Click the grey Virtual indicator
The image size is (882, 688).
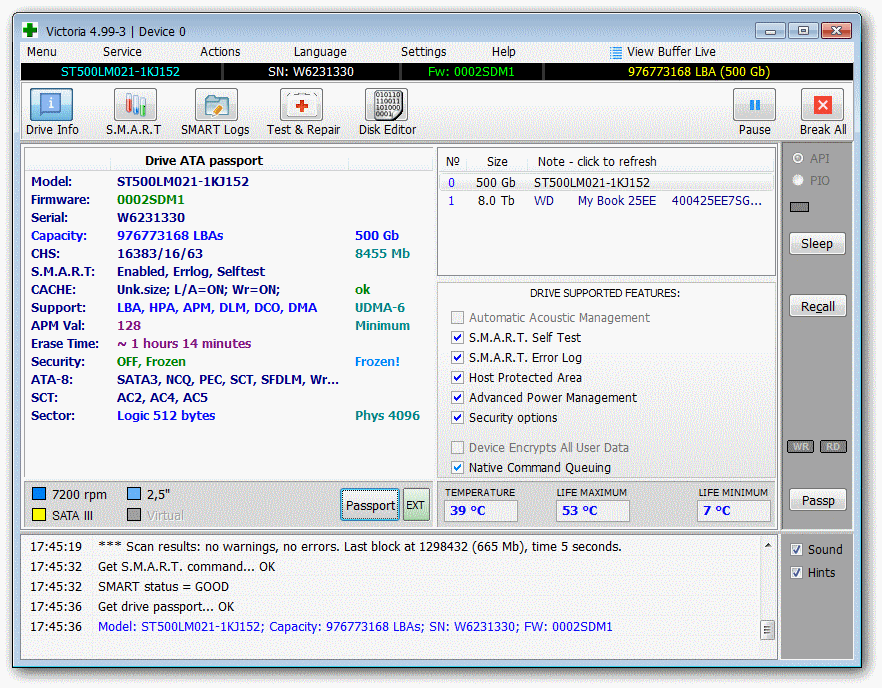click(x=134, y=515)
